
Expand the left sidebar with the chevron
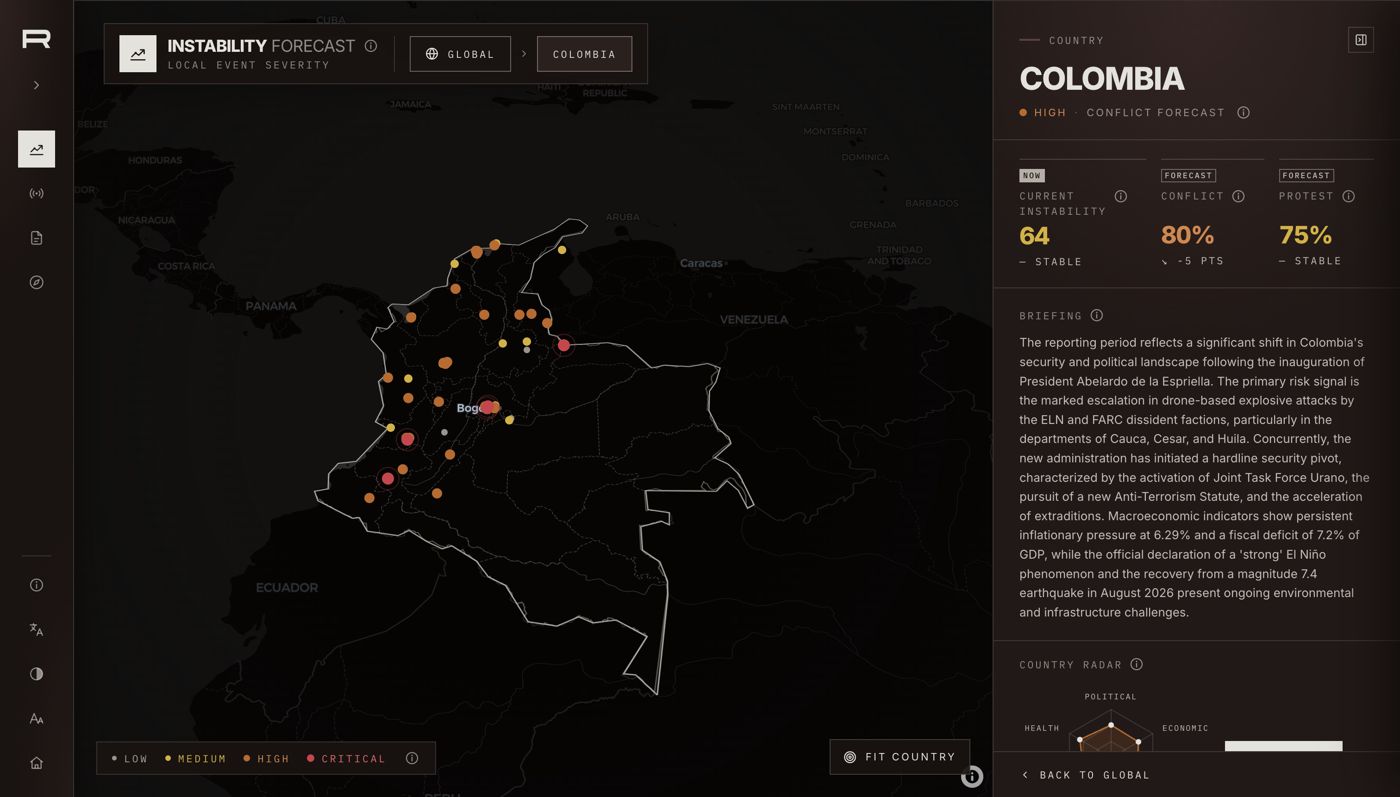[x=36, y=85]
